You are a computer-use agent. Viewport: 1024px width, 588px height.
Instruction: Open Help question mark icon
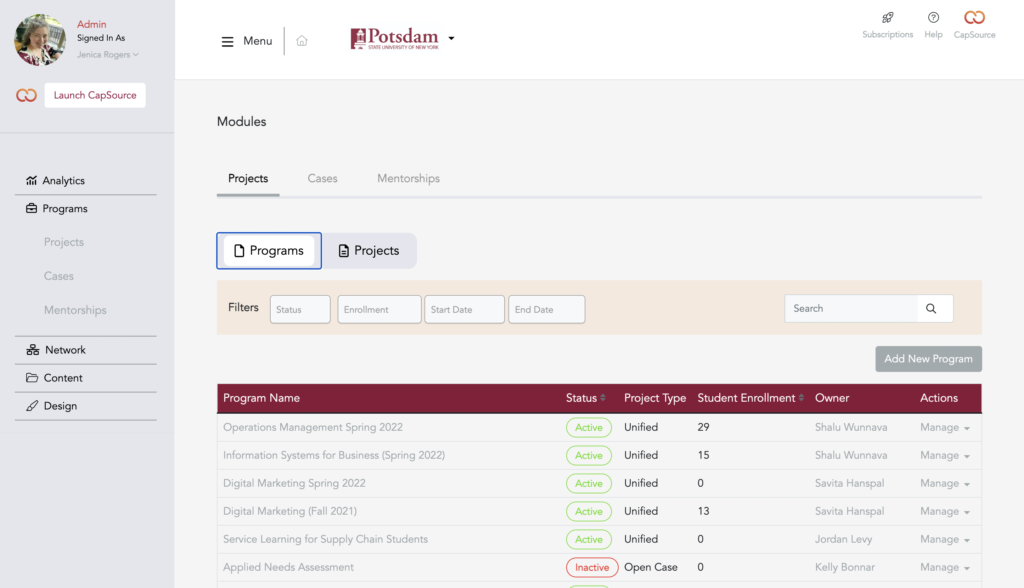point(933,18)
